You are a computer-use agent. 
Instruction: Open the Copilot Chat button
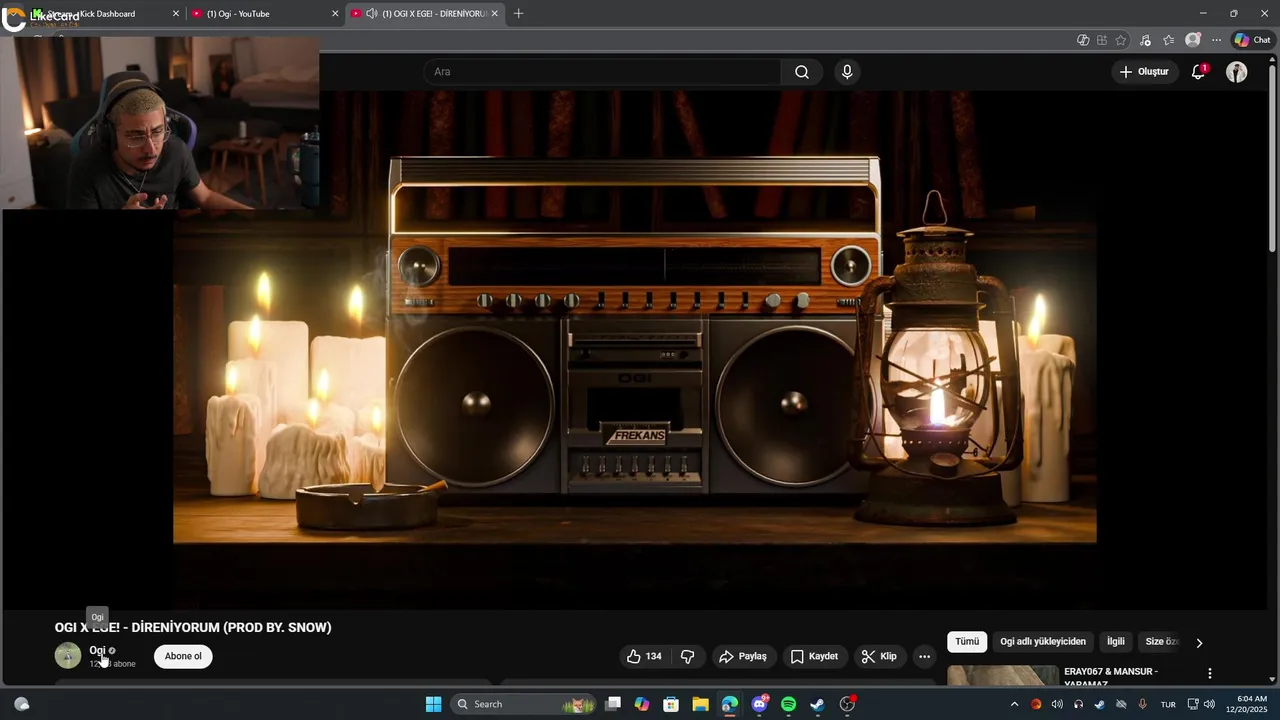point(1252,40)
